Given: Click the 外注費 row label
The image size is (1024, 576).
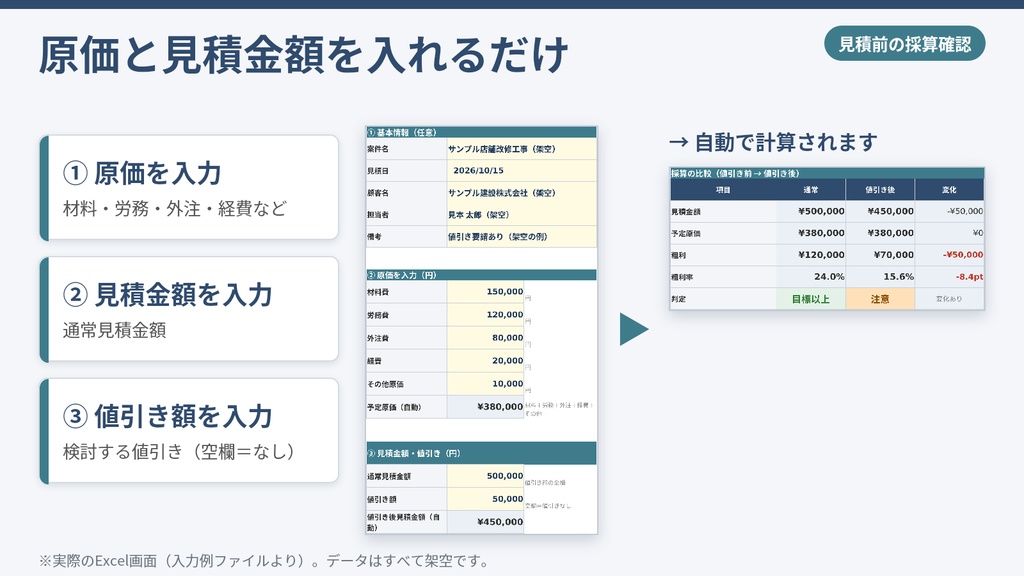Looking at the screenshot, I should (377, 338).
